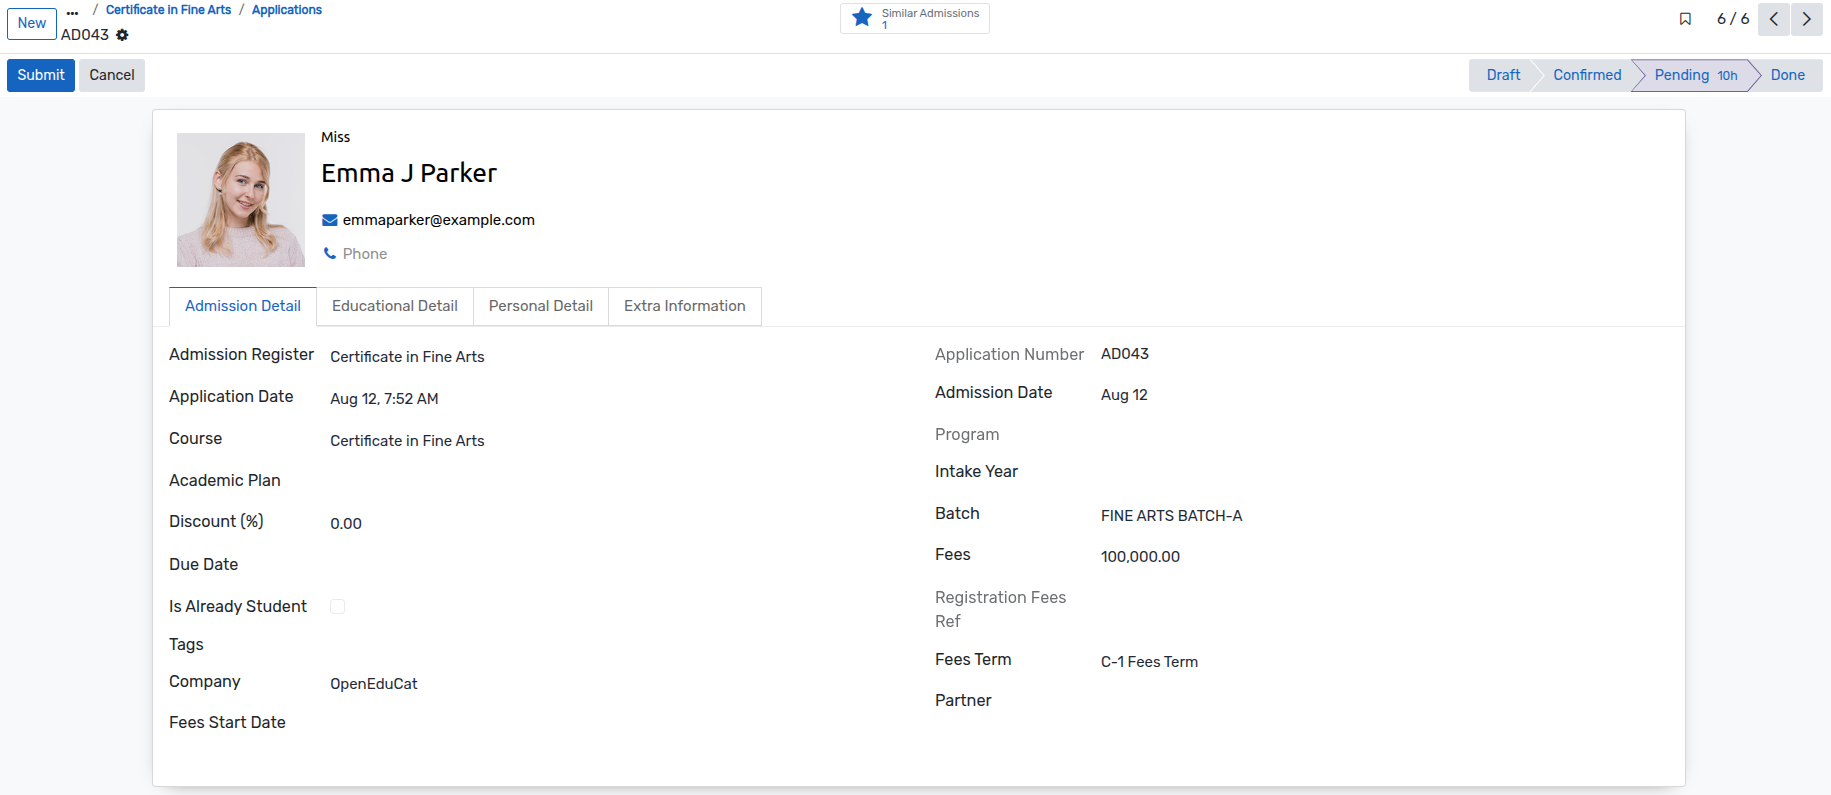Open the Educational Detail tab
Image resolution: width=1831 pixels, height=795 pixels.
(x=395, y=306)
